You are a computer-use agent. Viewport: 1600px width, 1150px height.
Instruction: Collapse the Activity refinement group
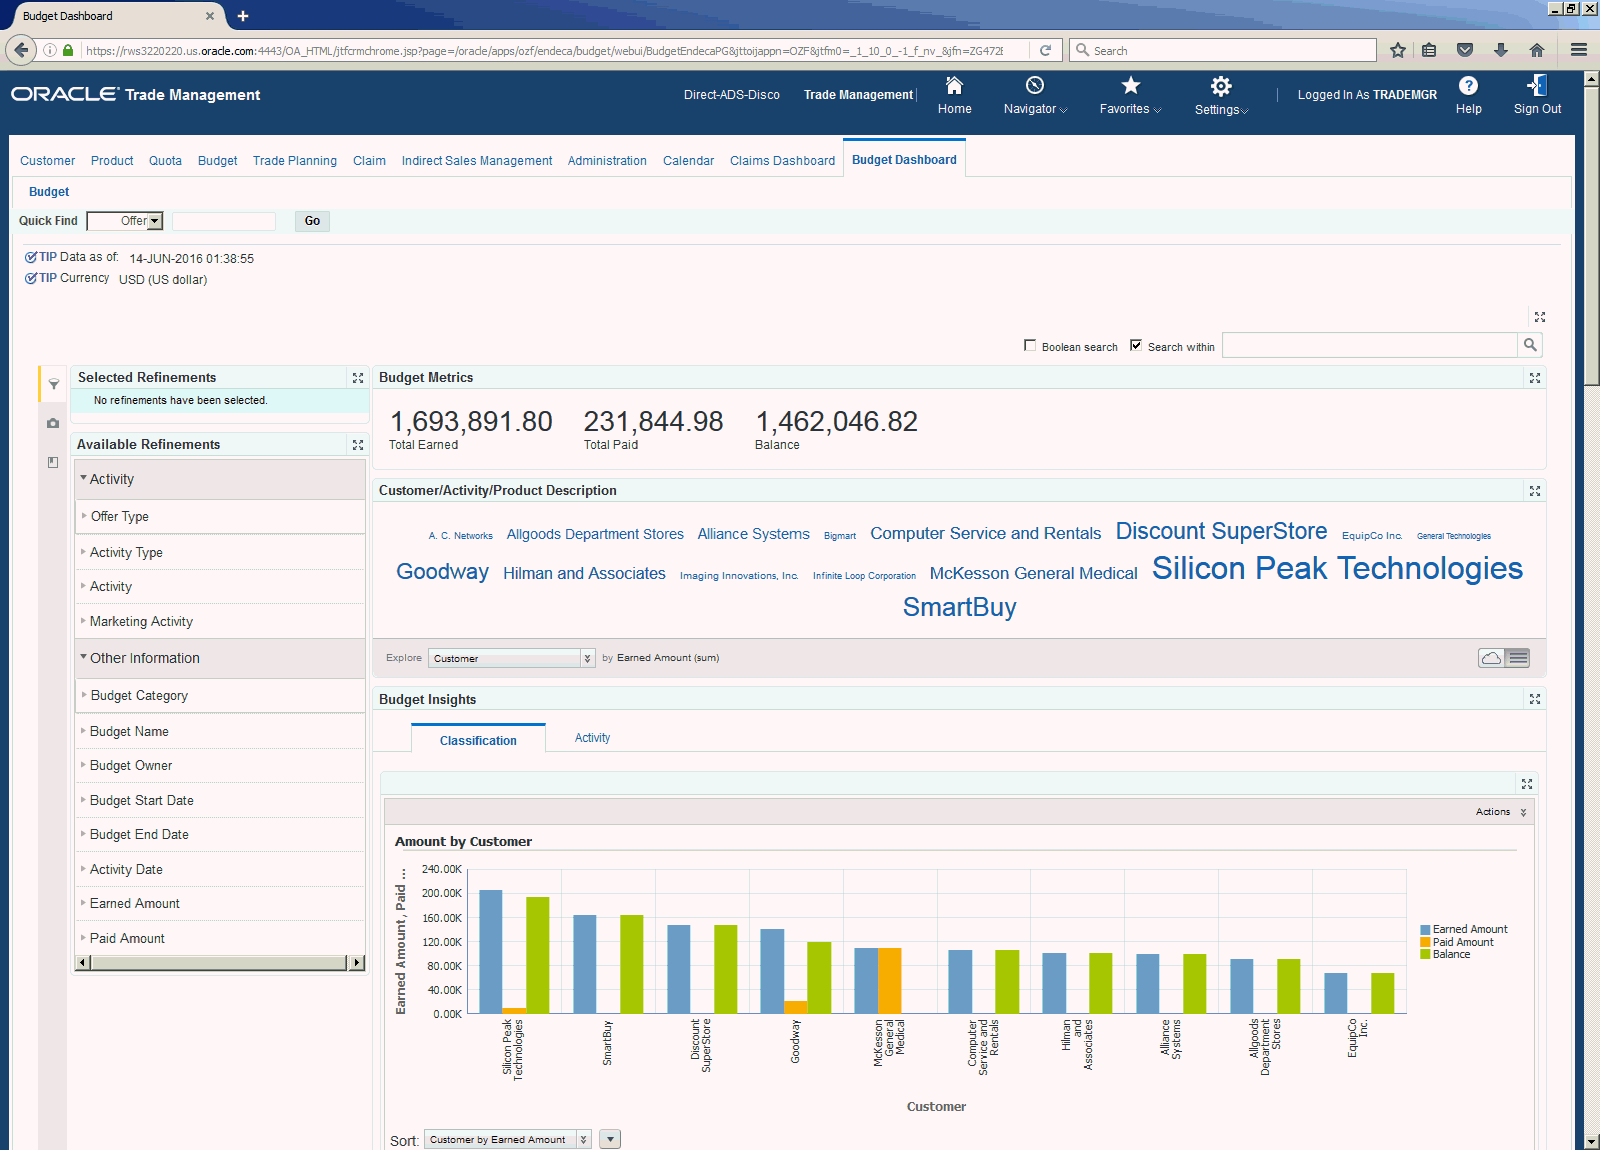(84, 478)
